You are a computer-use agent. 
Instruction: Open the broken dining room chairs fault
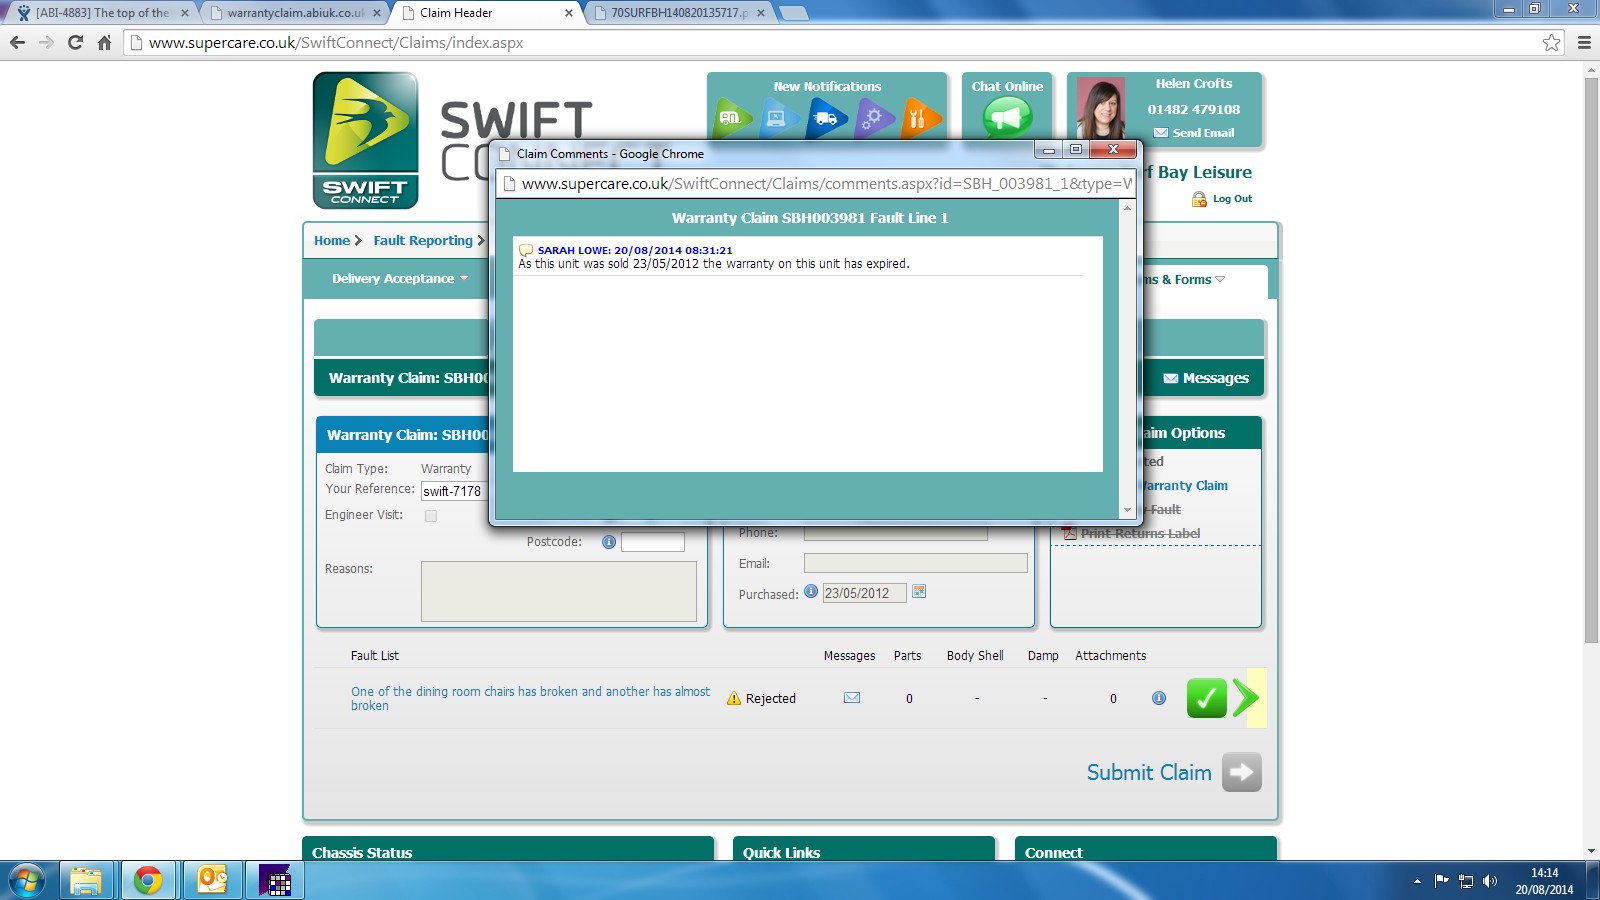point(530,698)
